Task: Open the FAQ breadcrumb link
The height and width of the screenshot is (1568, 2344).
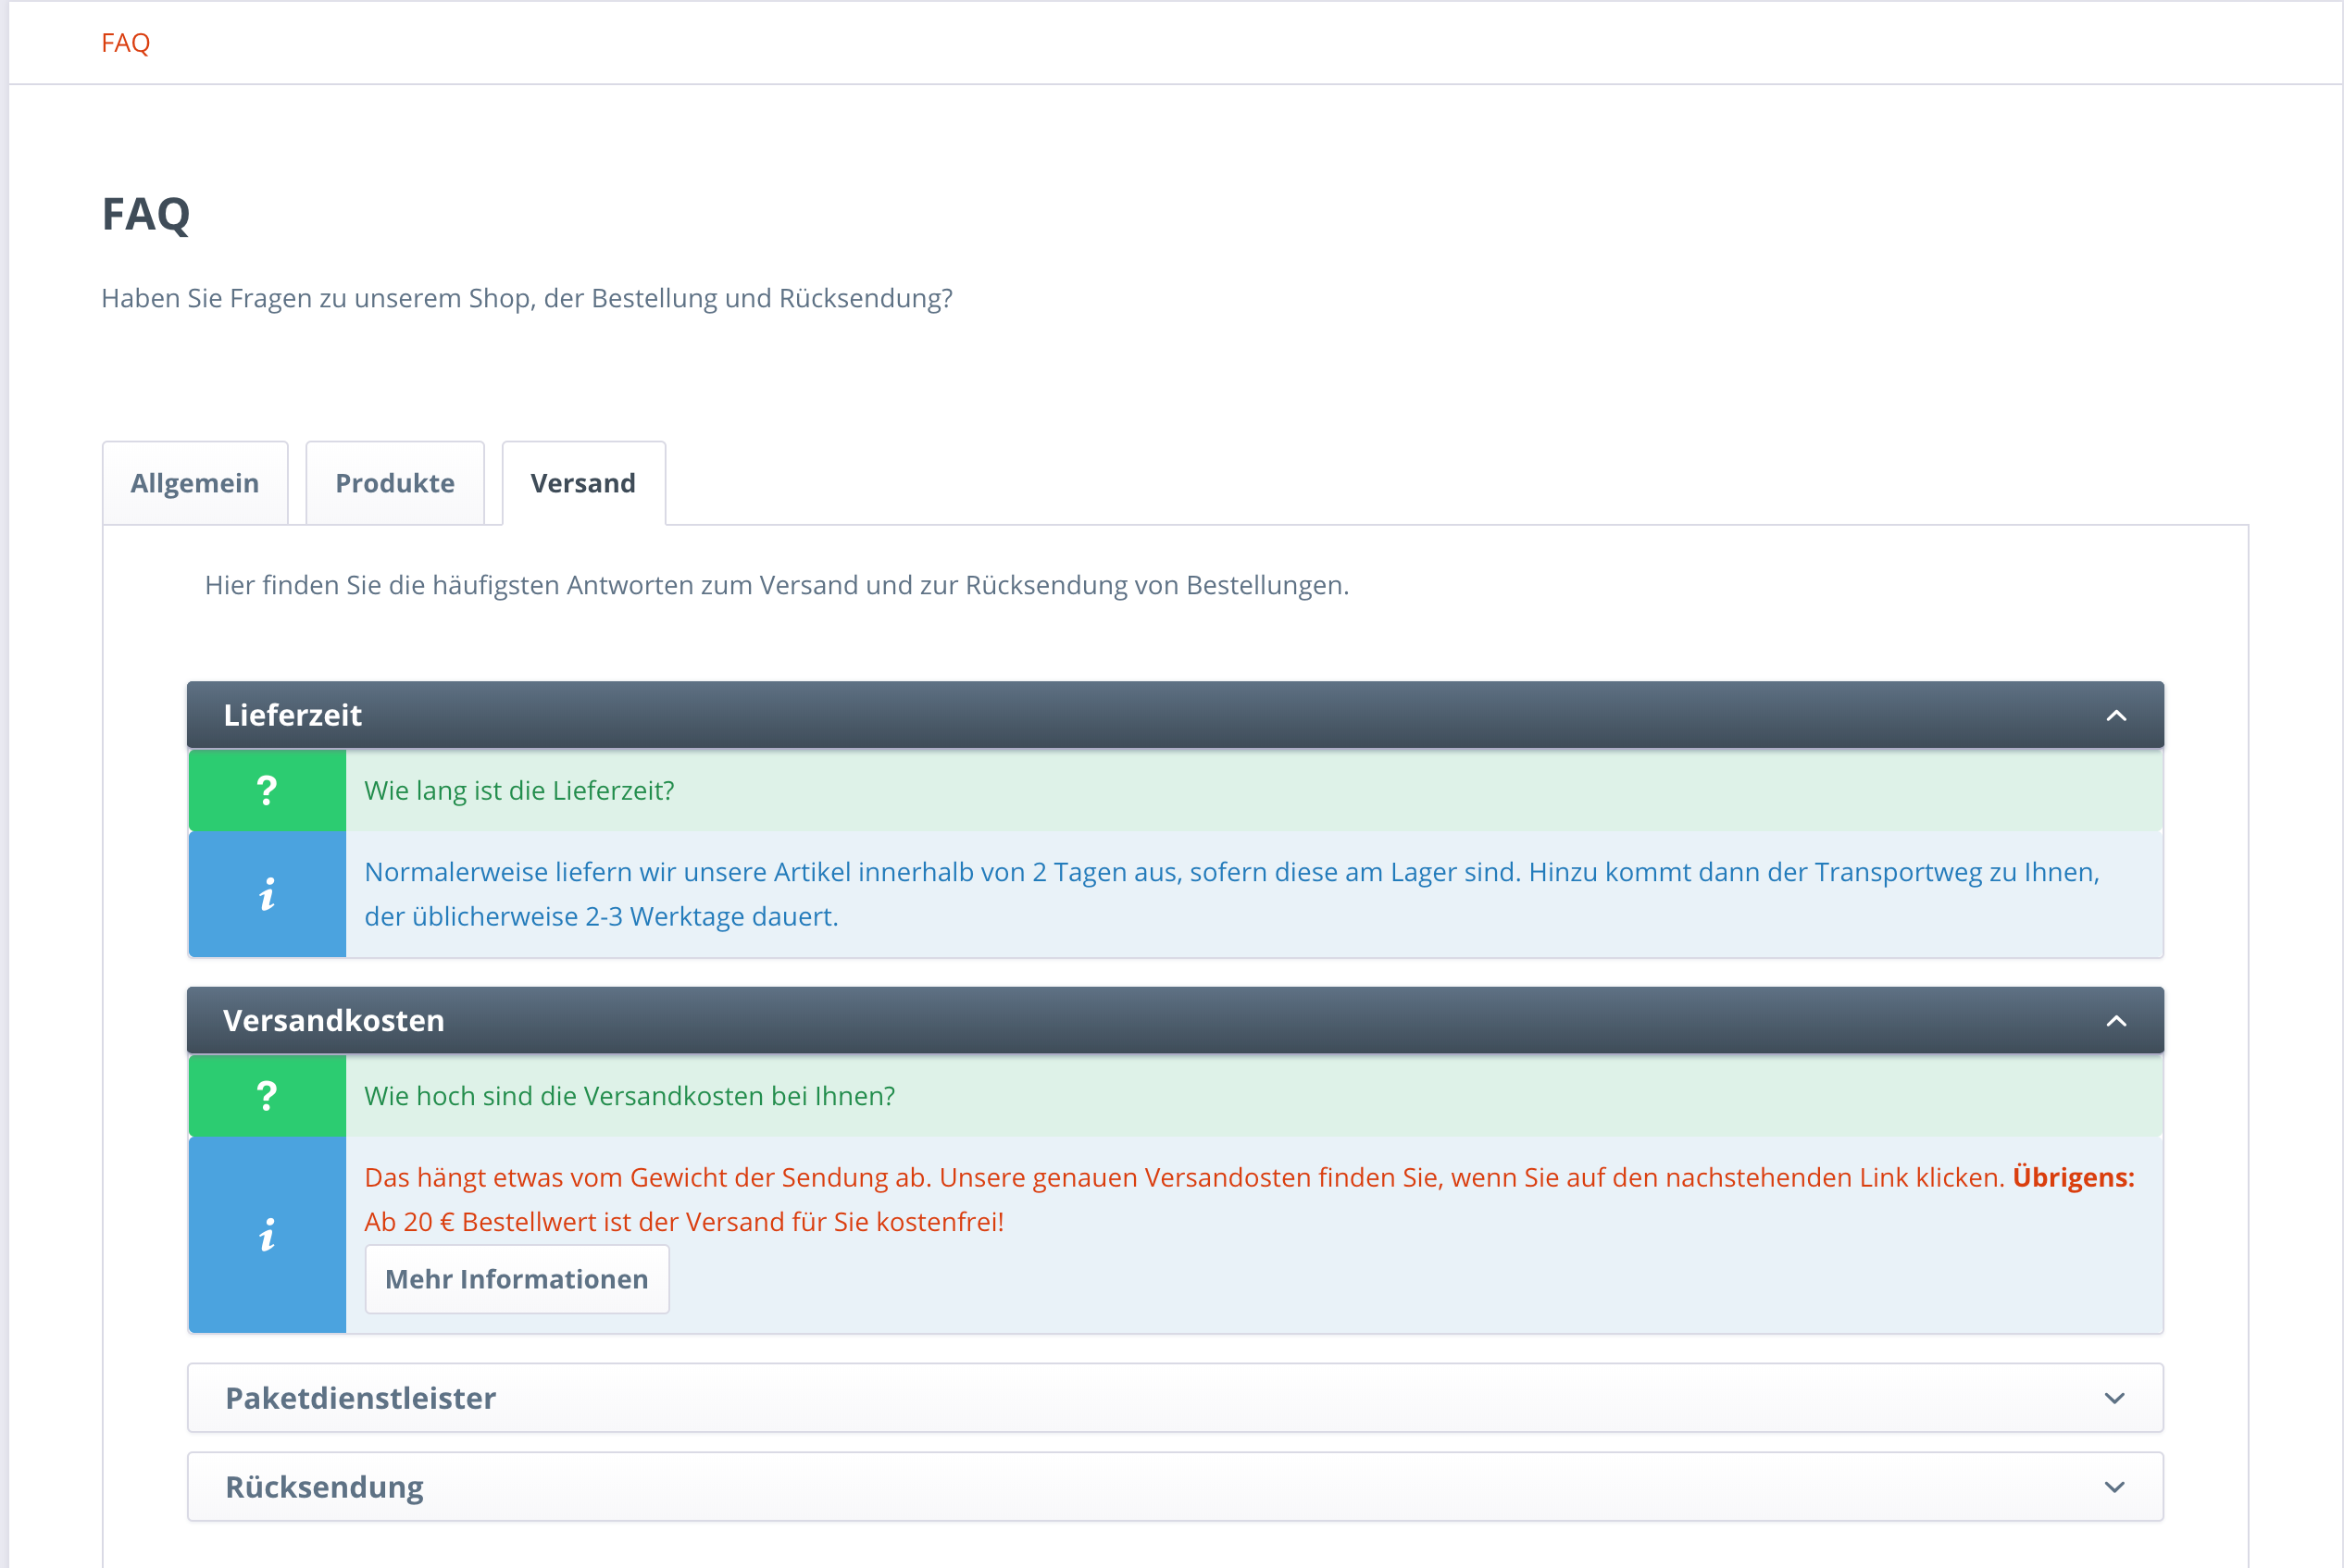Action: 125,43
